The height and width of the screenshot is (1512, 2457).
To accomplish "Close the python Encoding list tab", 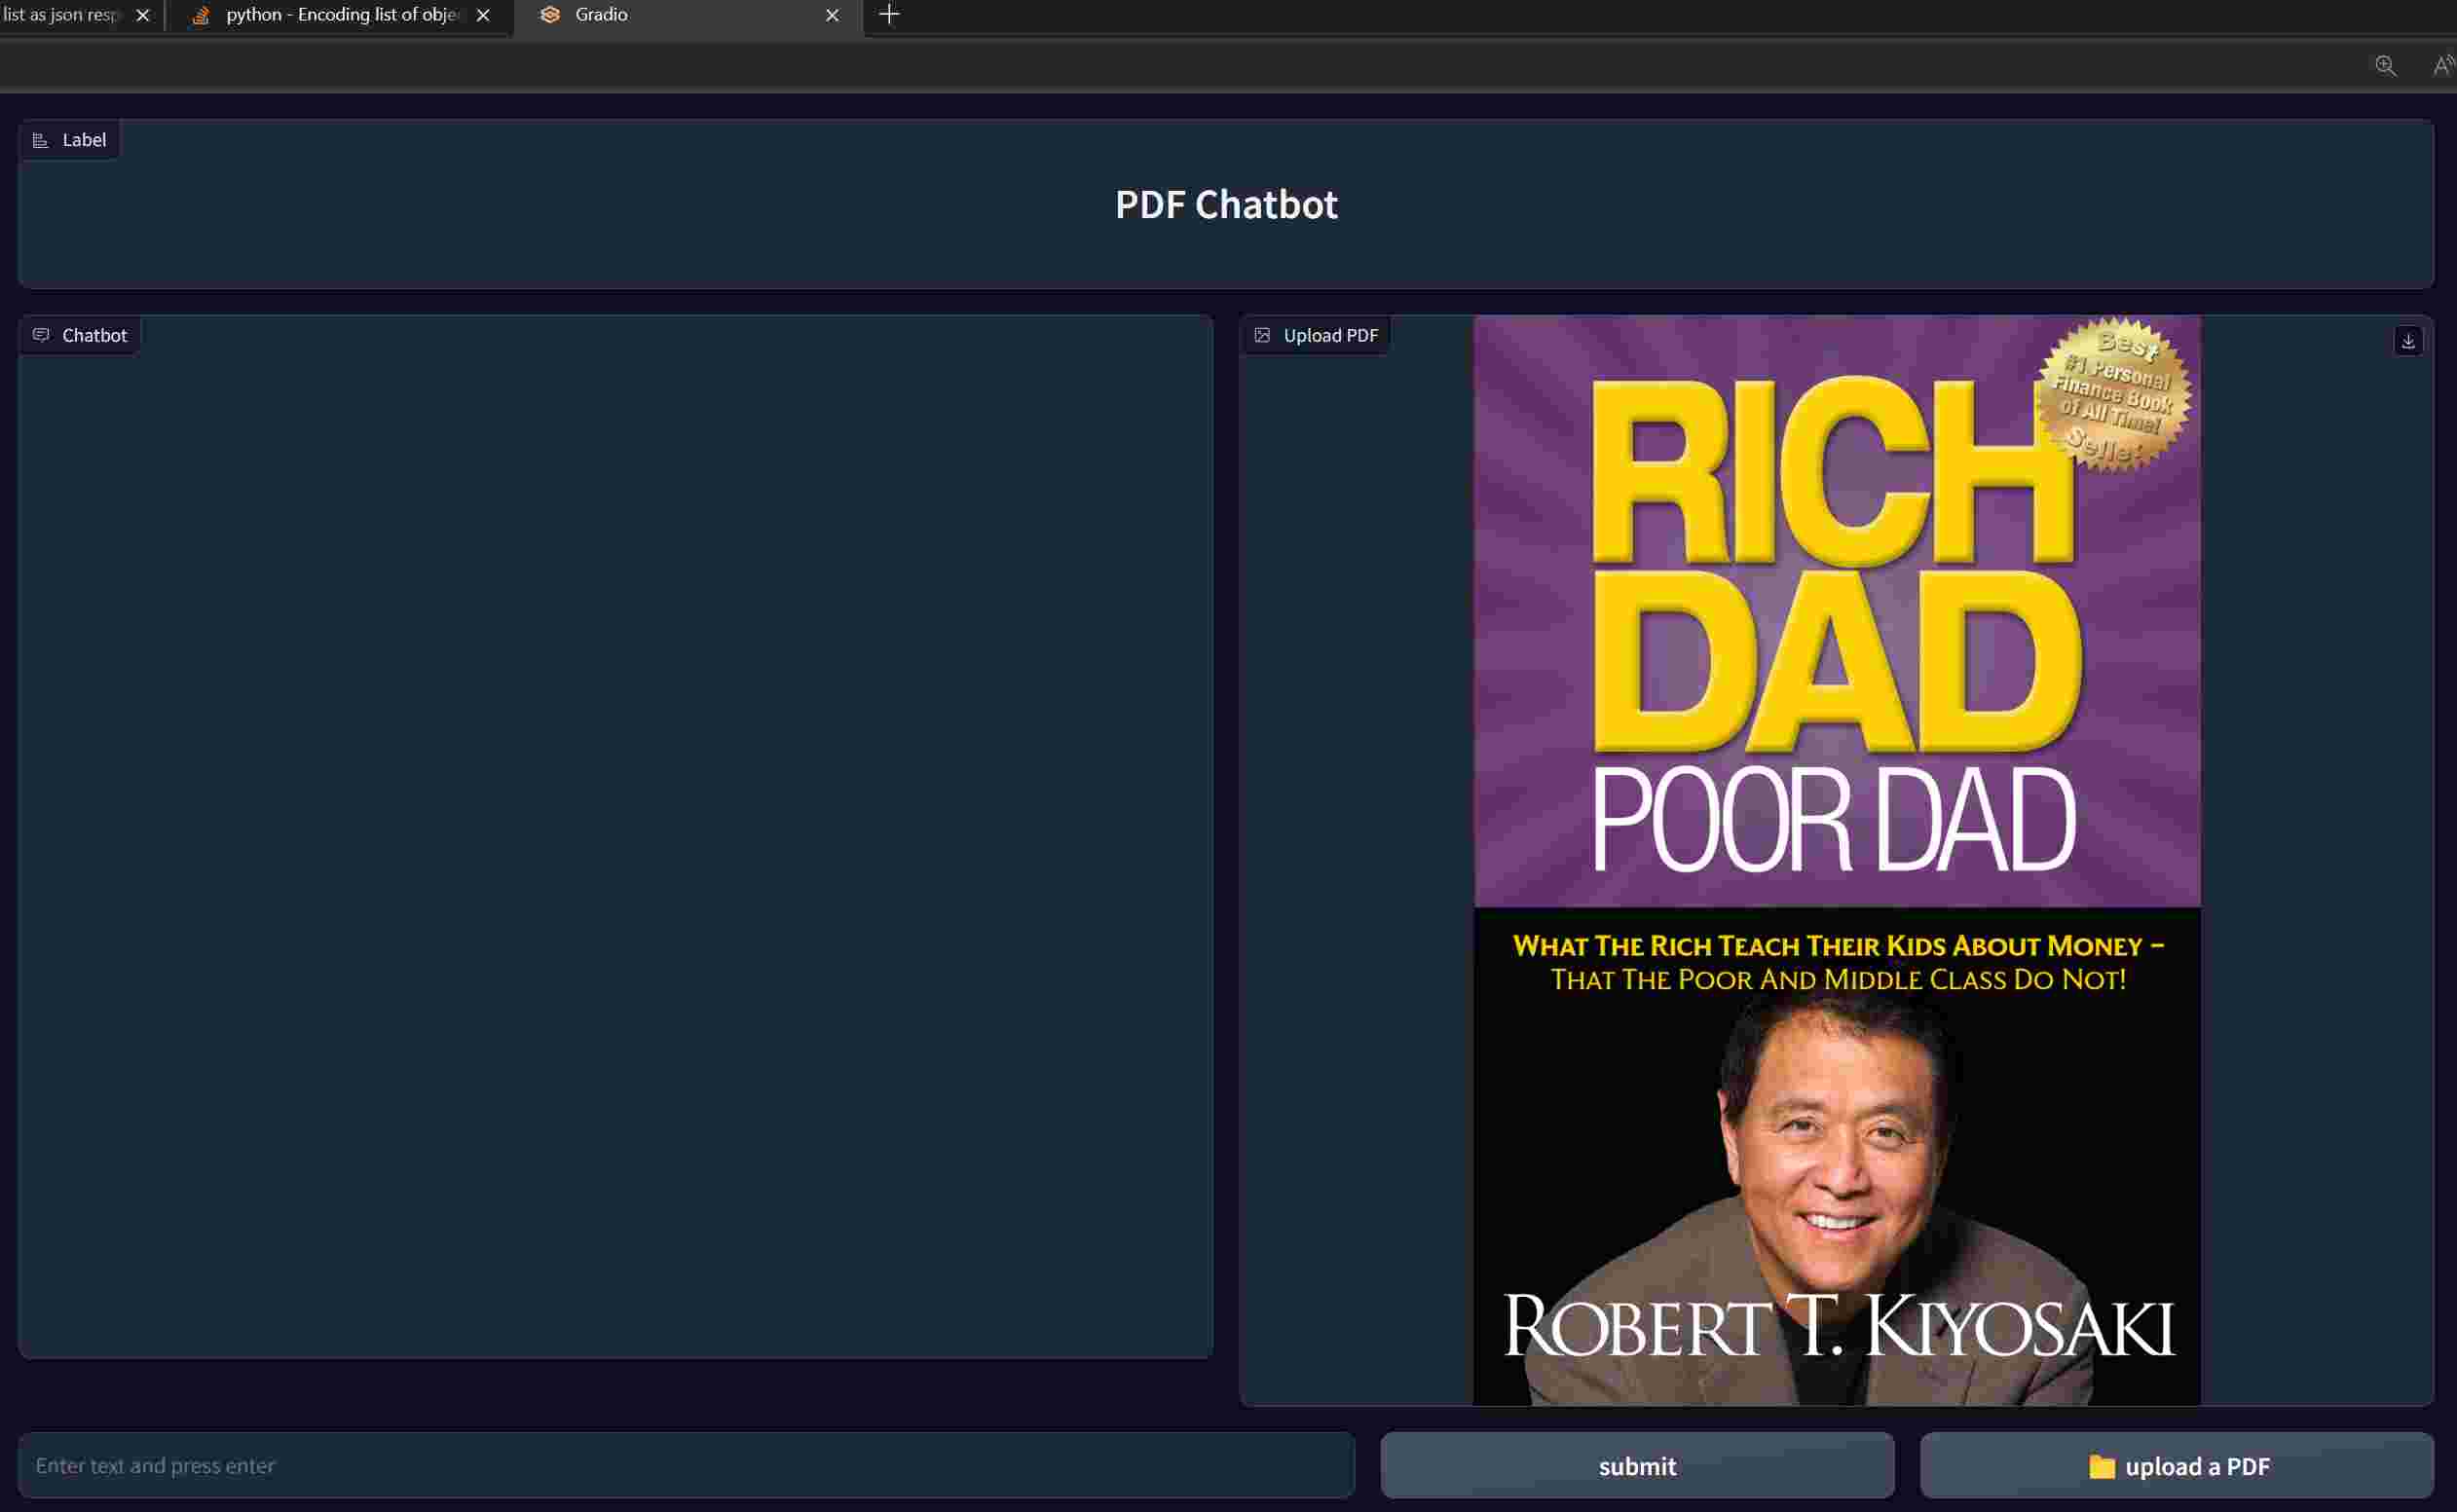I will click(x=483, y=15).
